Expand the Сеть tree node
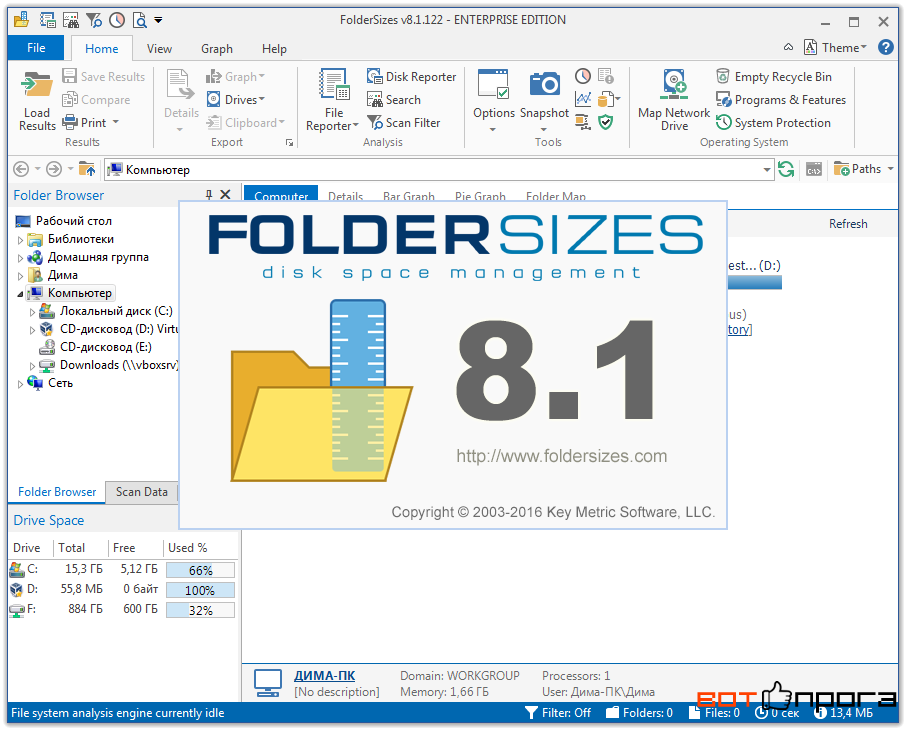Screen dimensions: 909x732 coord(20,384)
